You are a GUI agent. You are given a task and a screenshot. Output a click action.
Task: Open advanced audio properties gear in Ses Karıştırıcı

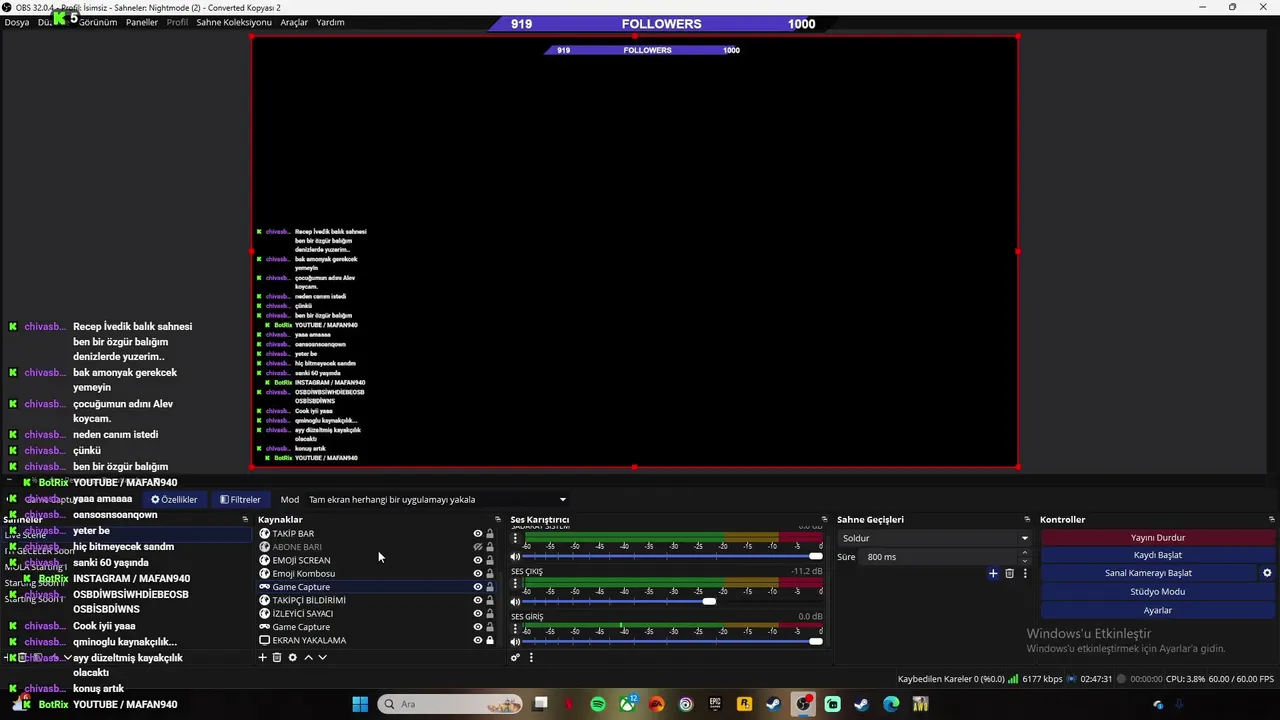(515, 657)
